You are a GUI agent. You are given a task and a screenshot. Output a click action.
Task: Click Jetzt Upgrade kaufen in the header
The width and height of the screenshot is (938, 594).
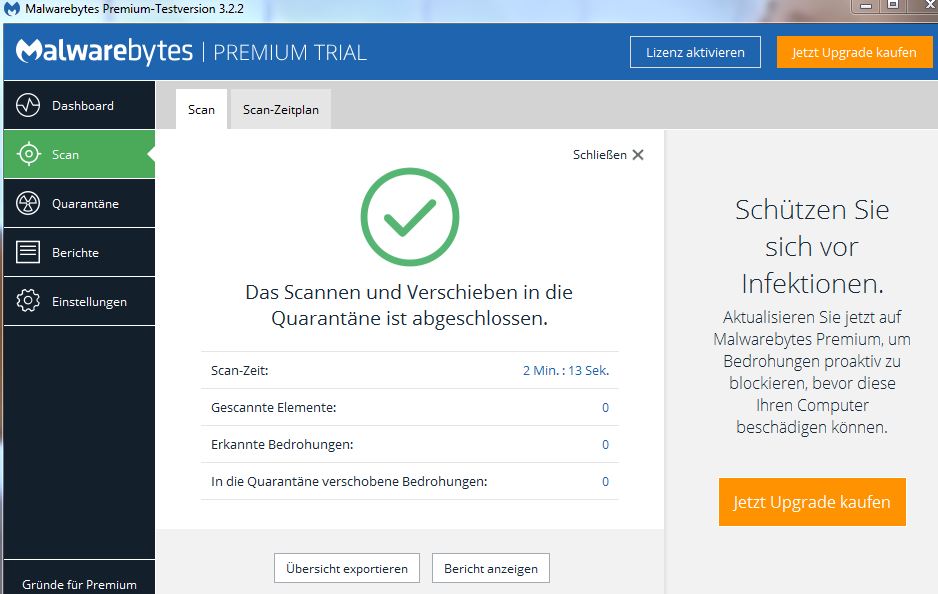(853, 52)
